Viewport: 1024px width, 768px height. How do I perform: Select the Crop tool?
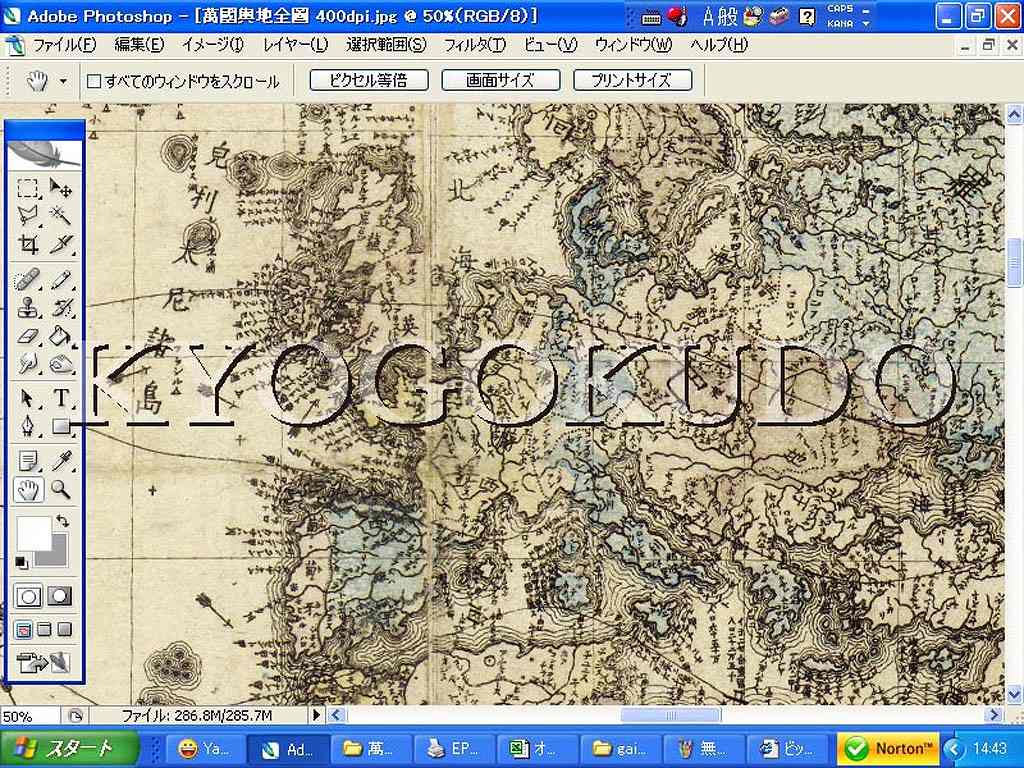point(28,244)
